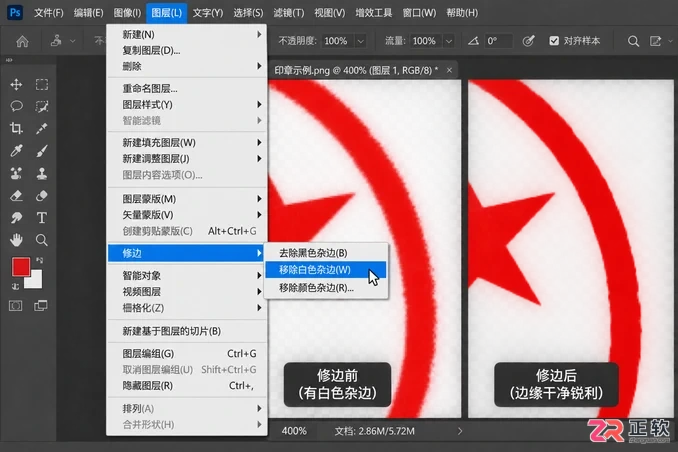The image size is (678, 452).
Task: Choose 去除黑色杂边(B)
Action: coord(326,253)
